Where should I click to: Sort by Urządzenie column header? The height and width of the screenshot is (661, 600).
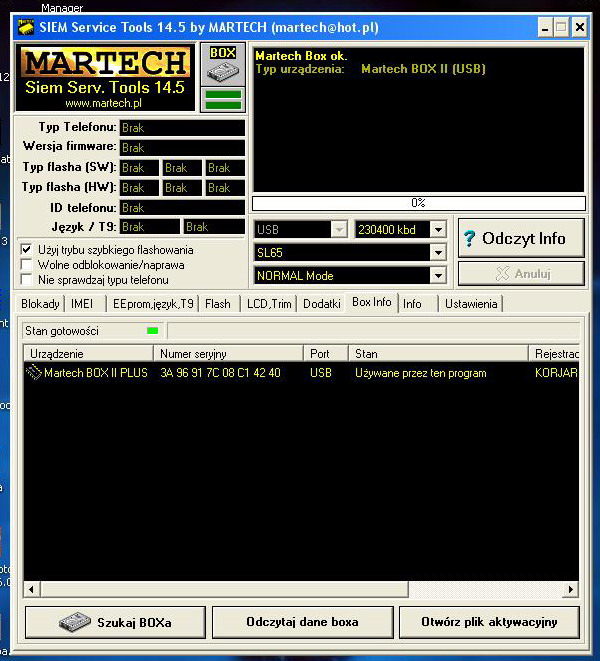coord(89,354)
